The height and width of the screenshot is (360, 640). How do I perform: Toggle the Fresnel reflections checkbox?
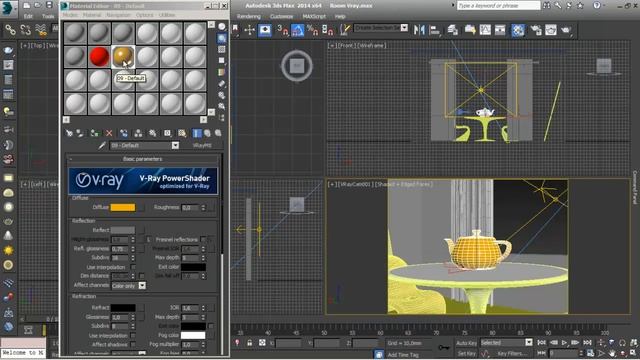click(x=203, y=239)
